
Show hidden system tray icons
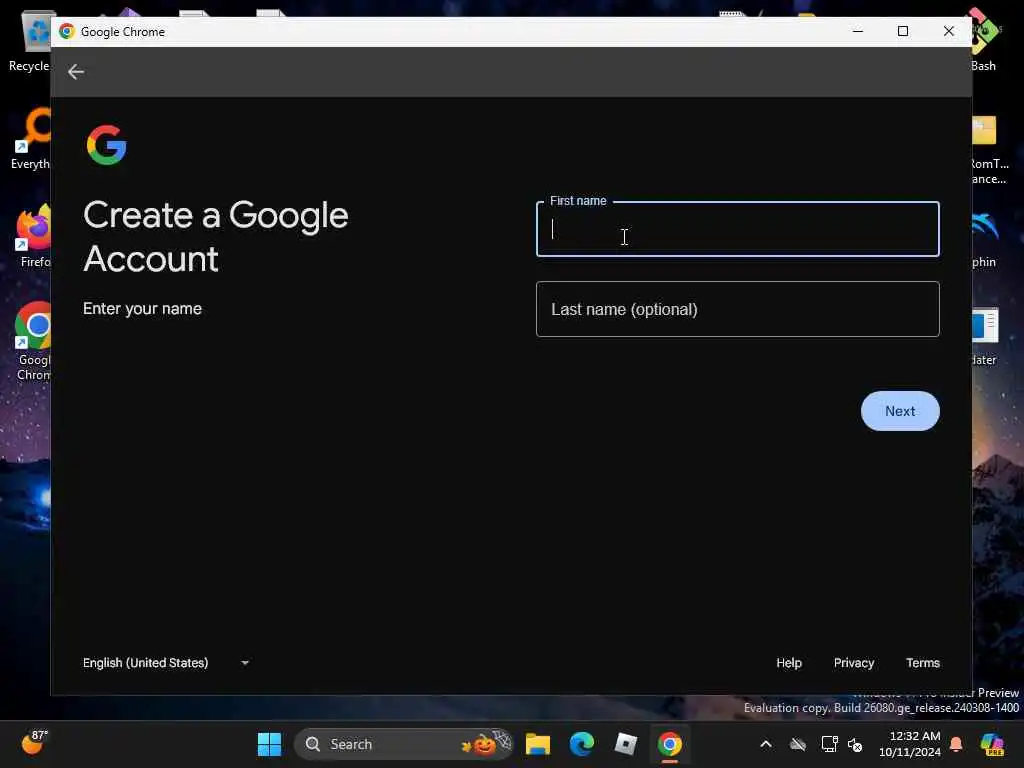click(x=765, y=744)
